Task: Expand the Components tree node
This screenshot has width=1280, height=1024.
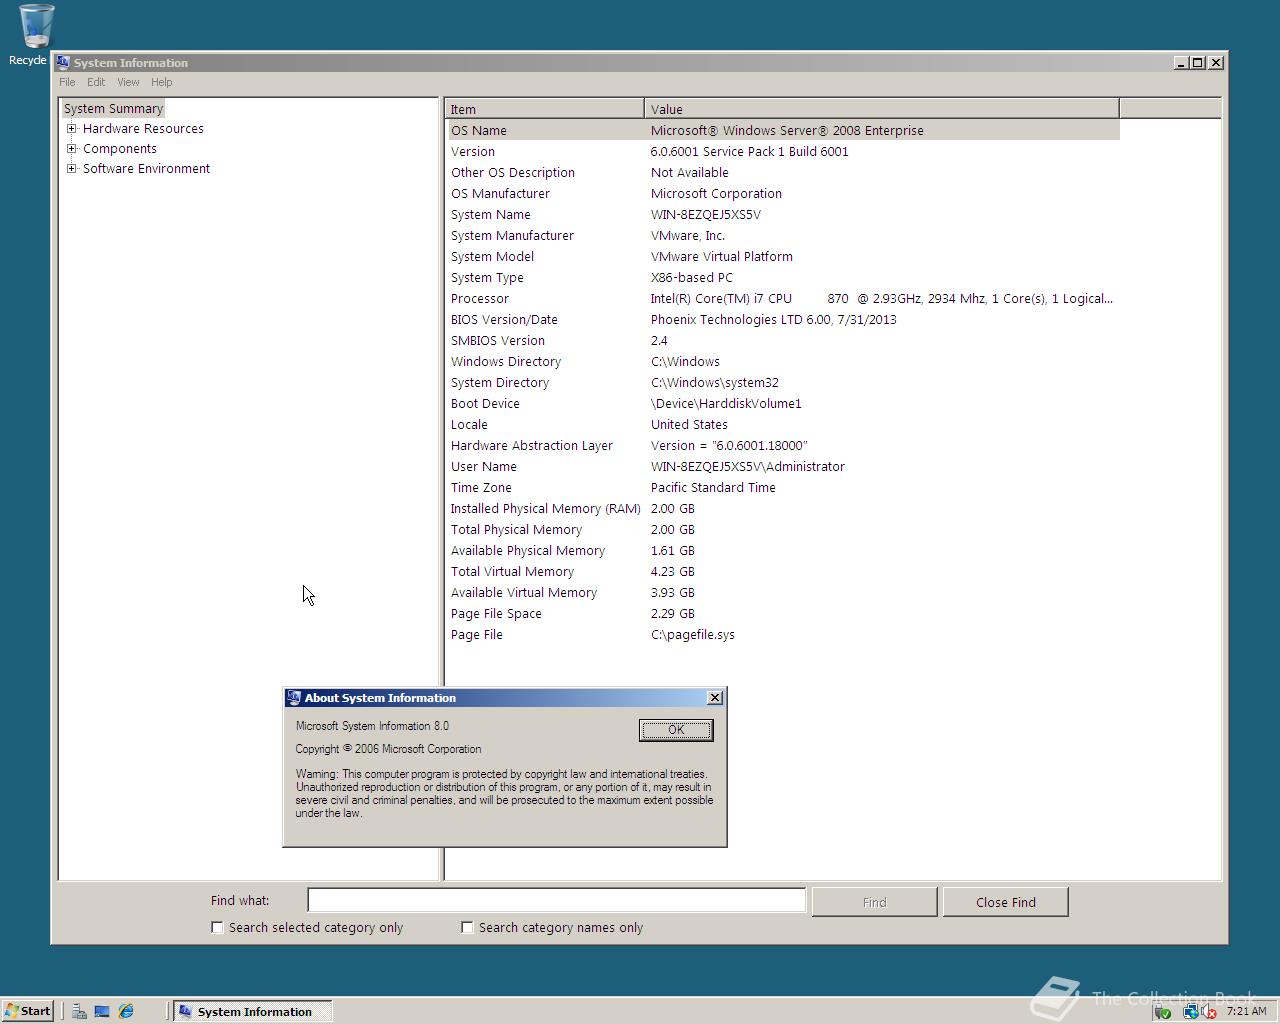Action: pos(71,148)
